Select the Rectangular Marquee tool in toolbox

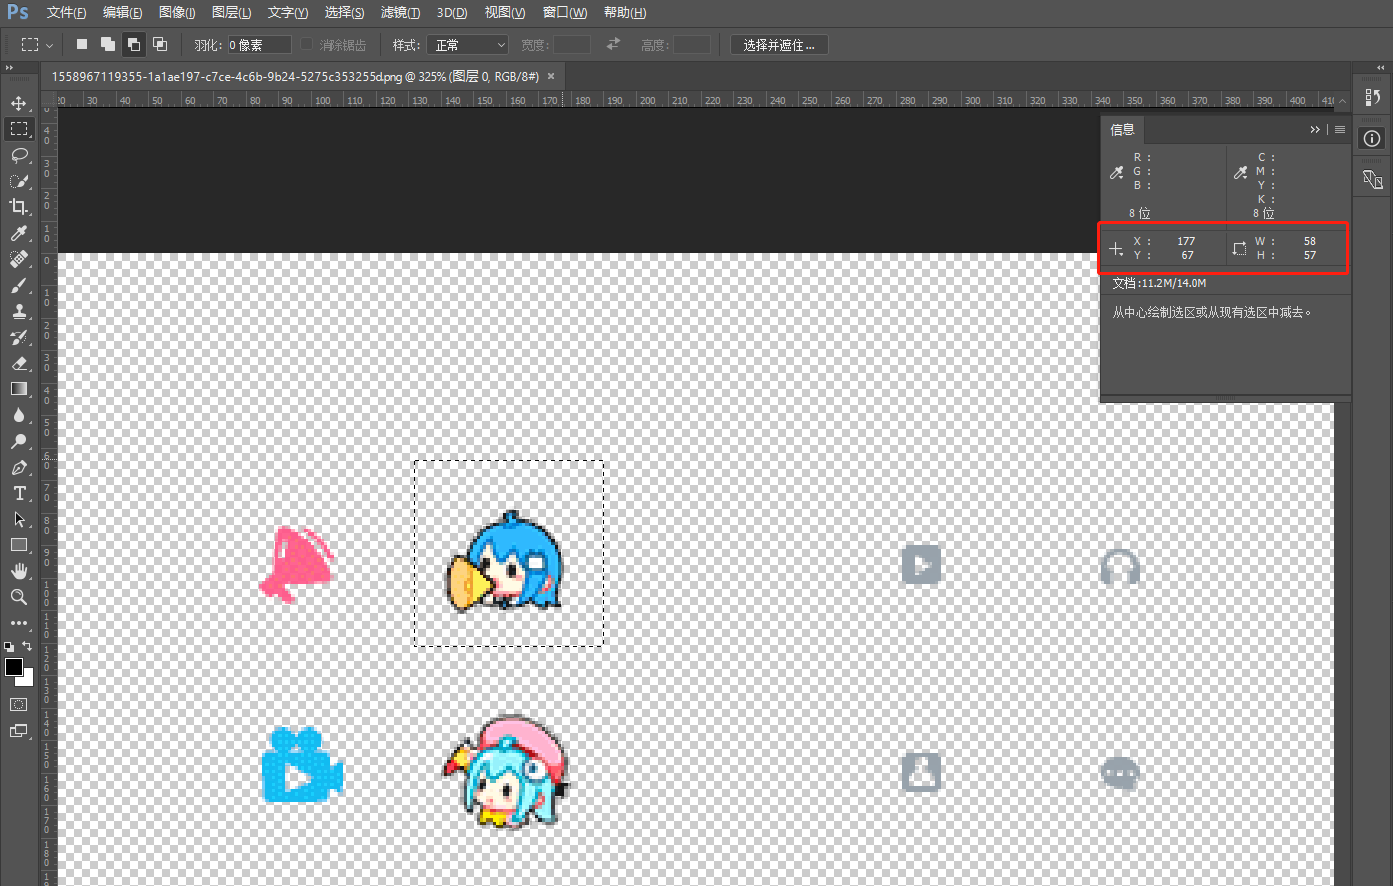click(19, 129)
